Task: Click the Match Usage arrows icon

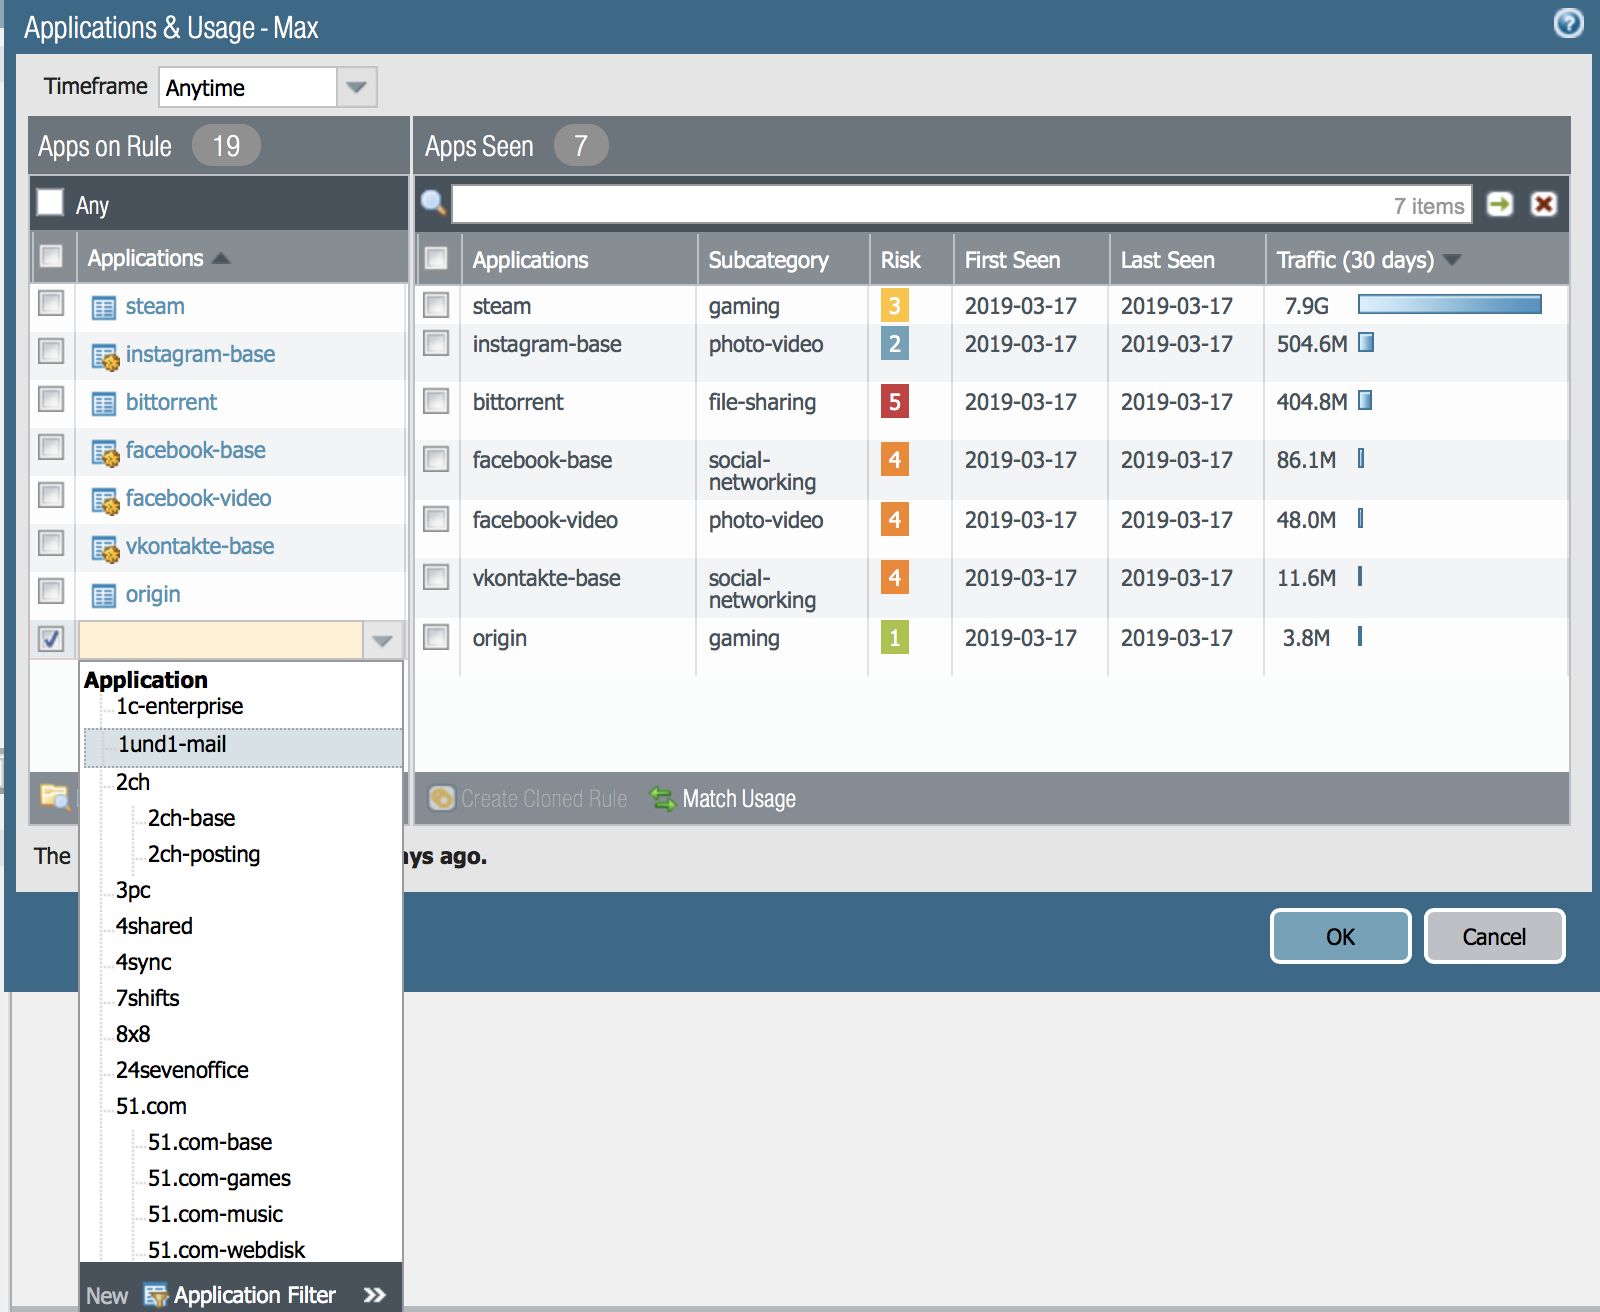Action: click(662, 799)
